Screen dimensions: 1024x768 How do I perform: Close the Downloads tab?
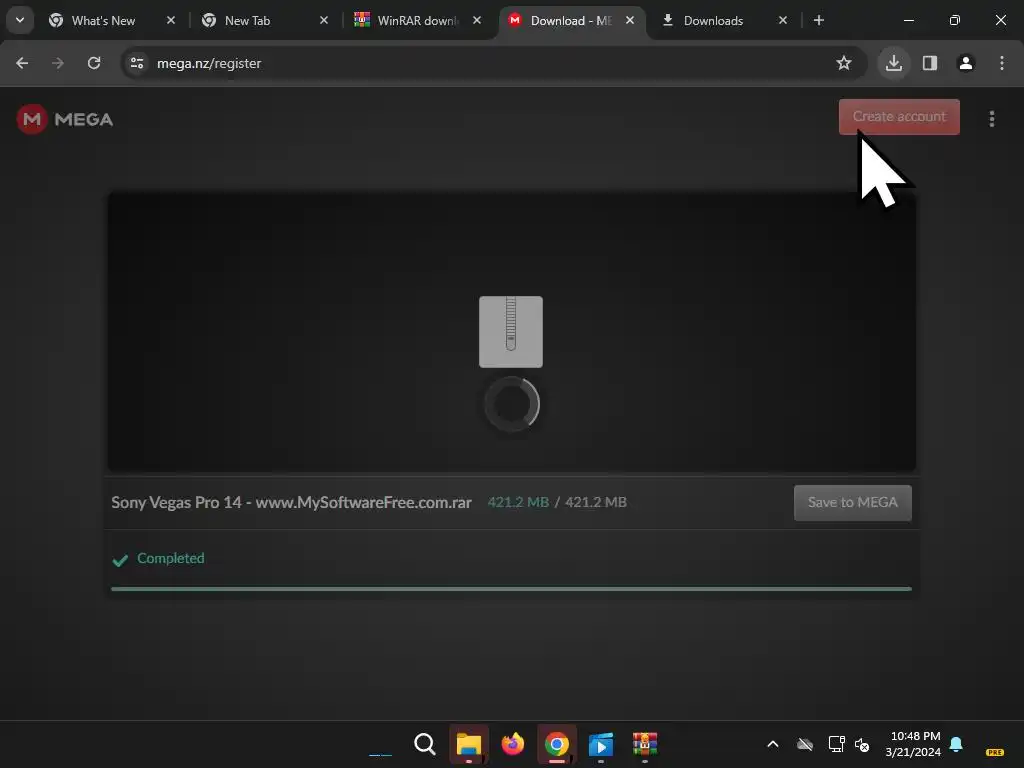pos(782,20)
